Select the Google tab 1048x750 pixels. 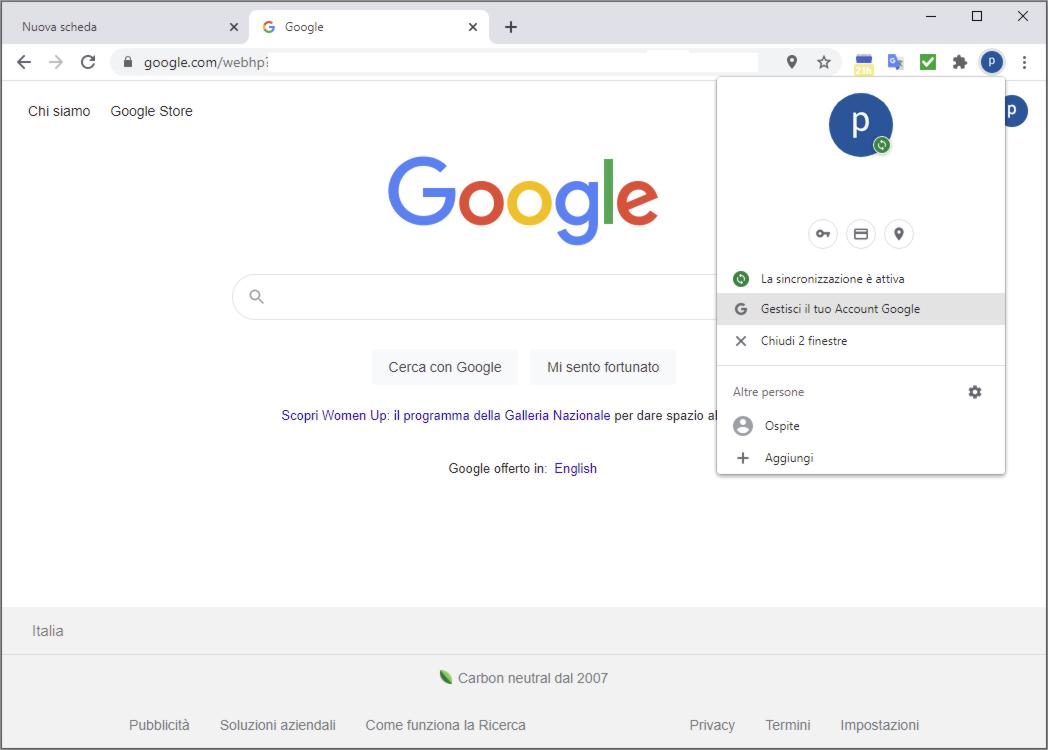tap(370, 27)
